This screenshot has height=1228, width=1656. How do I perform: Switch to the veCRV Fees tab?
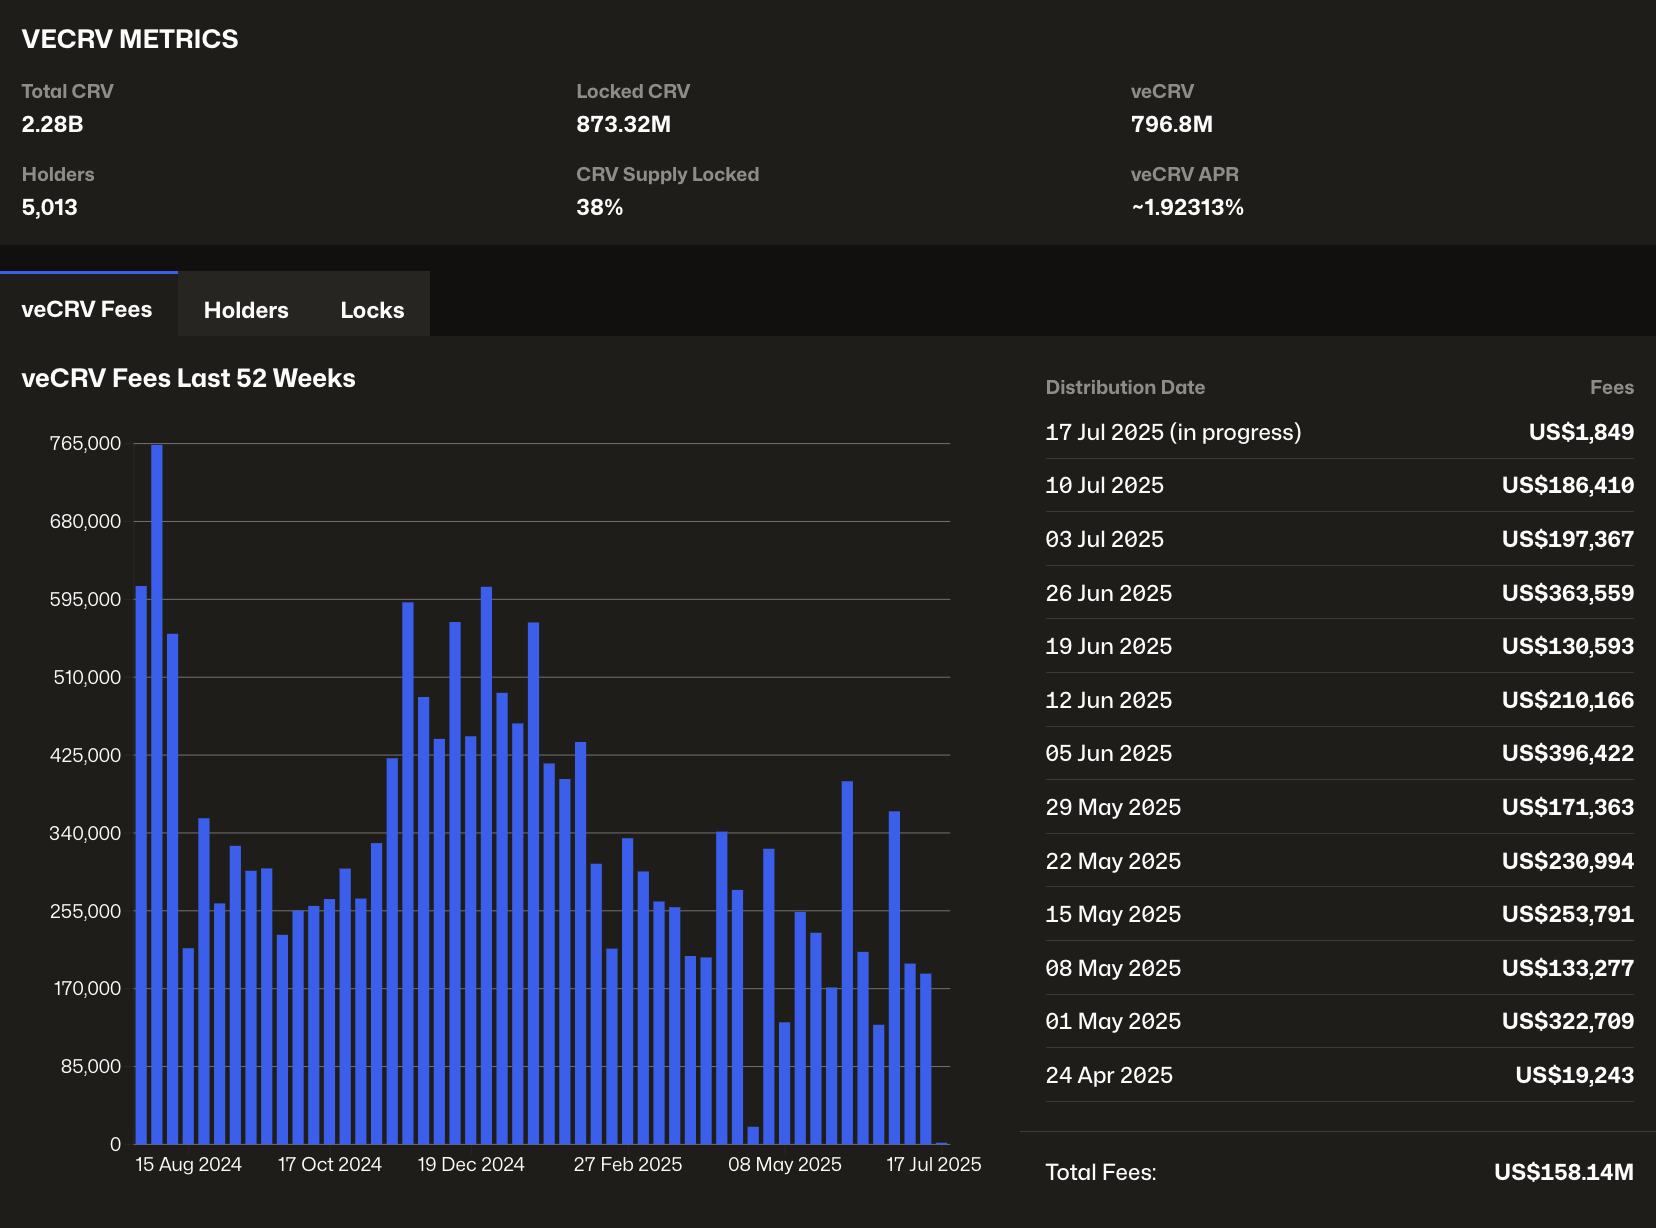(87, 310)
